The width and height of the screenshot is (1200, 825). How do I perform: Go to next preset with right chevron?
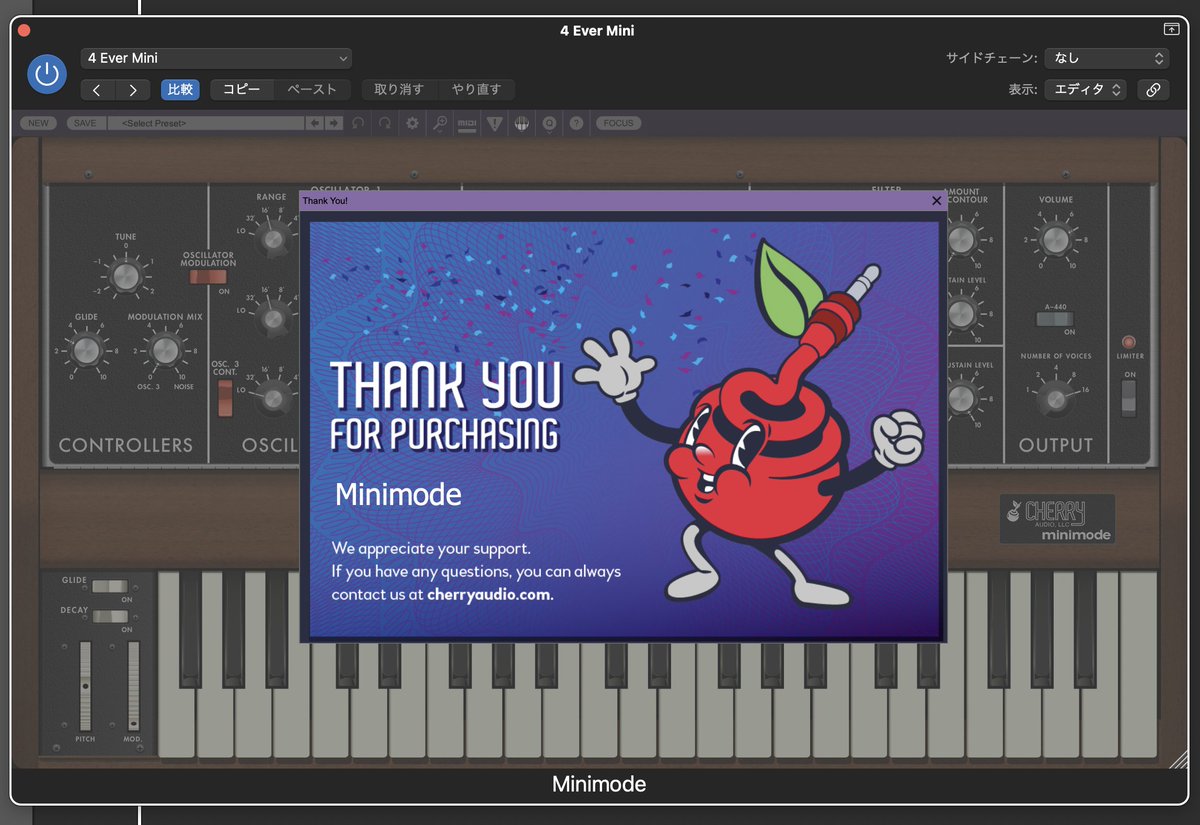tap(133, 90)
